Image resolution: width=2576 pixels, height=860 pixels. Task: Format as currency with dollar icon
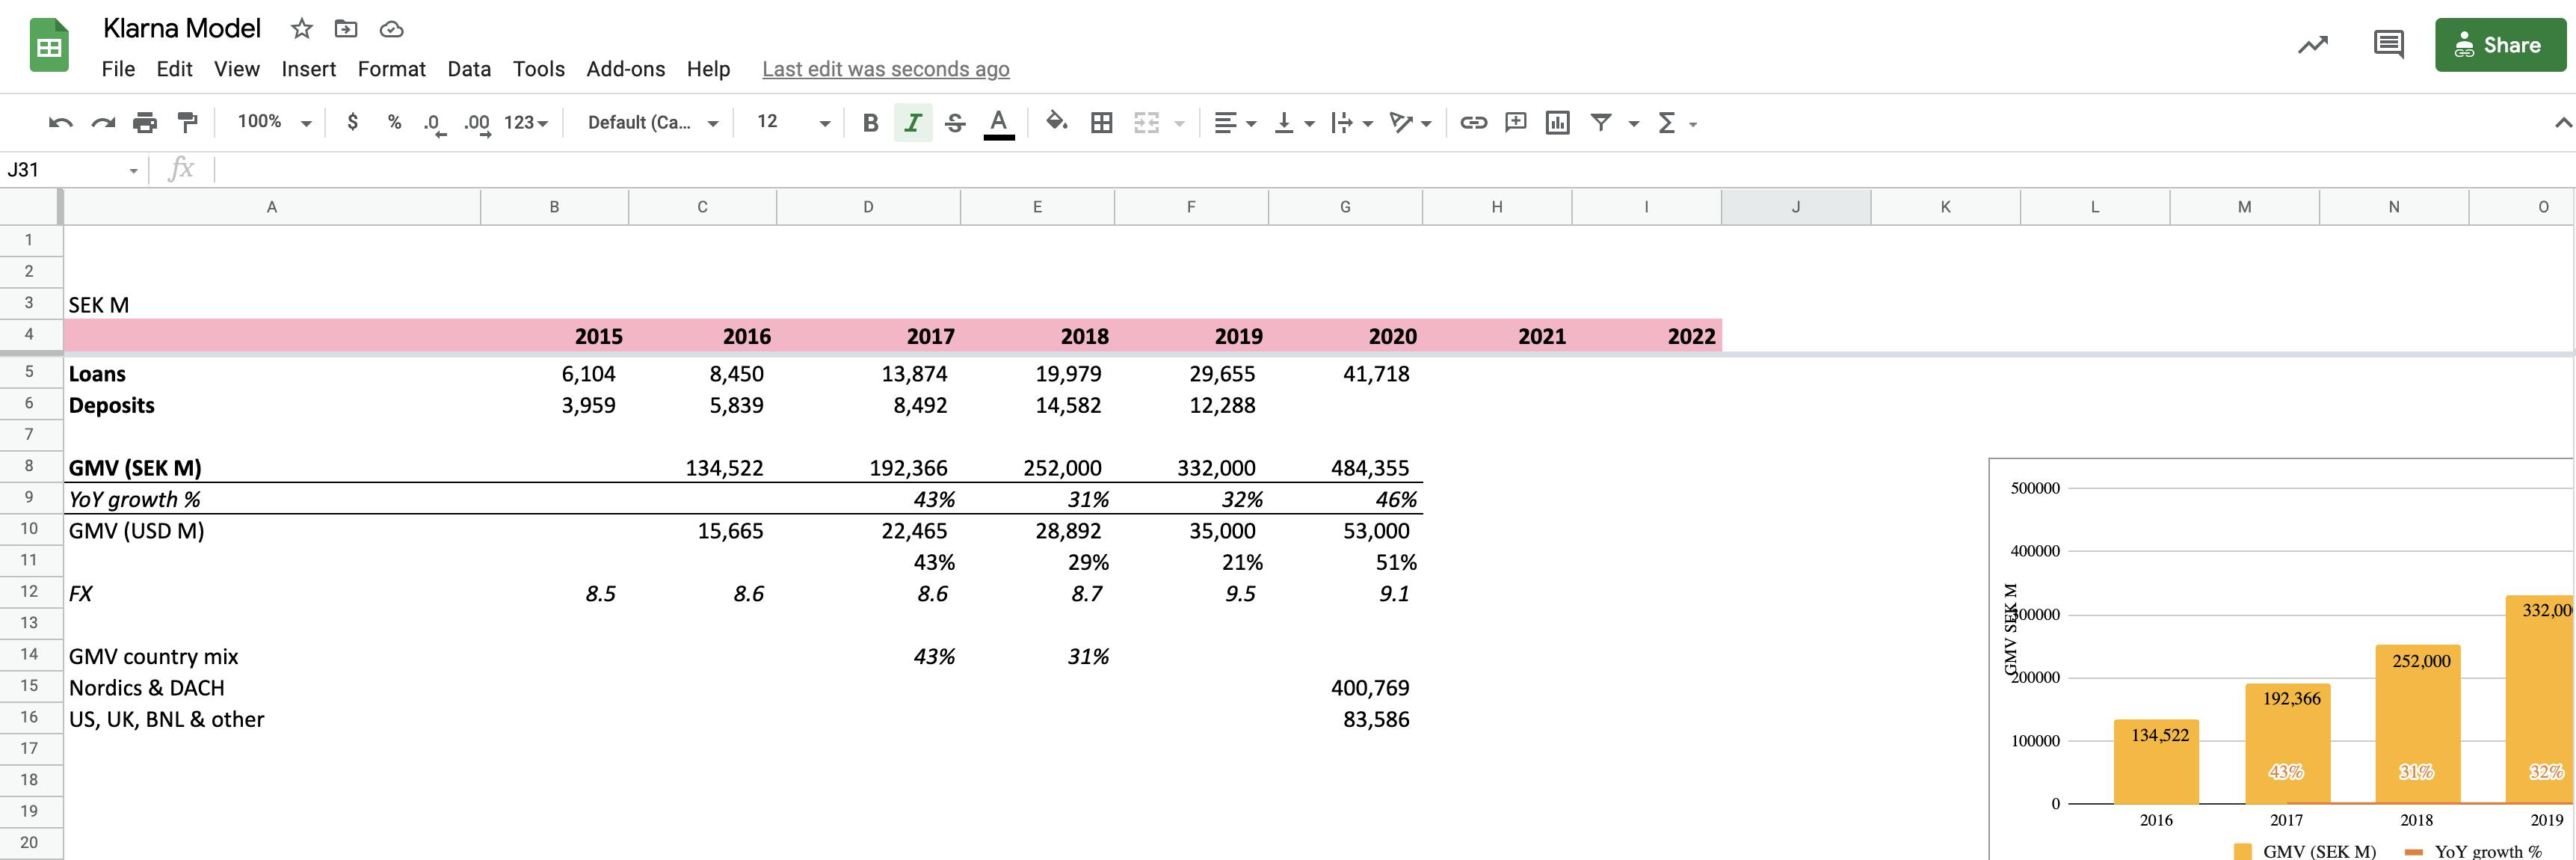point(352,122)
